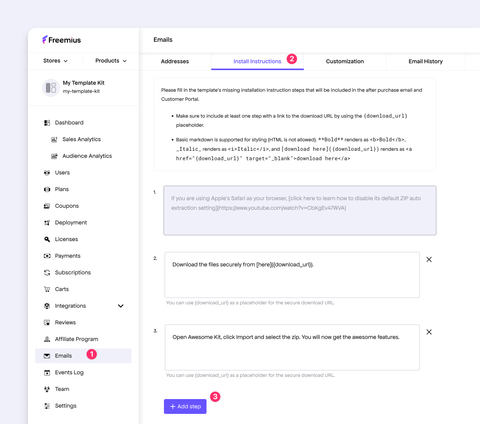Click into the step 2 text field

(292, 275)
